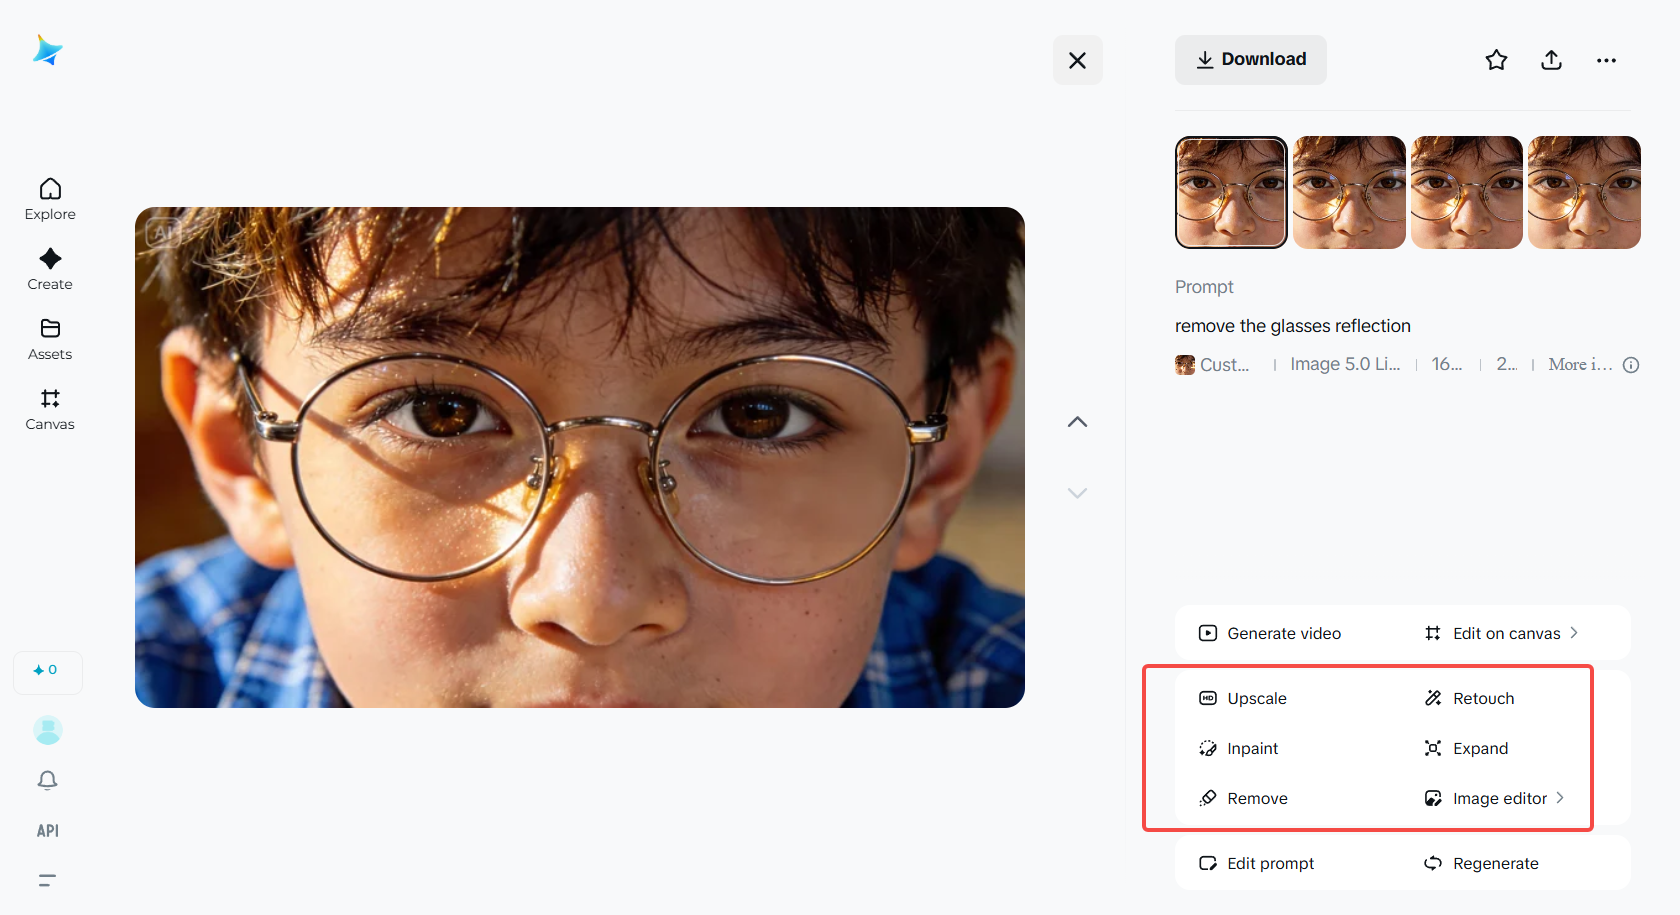Click the prompt text 'remove the glasses reflection'

[x=1292, y=326]
